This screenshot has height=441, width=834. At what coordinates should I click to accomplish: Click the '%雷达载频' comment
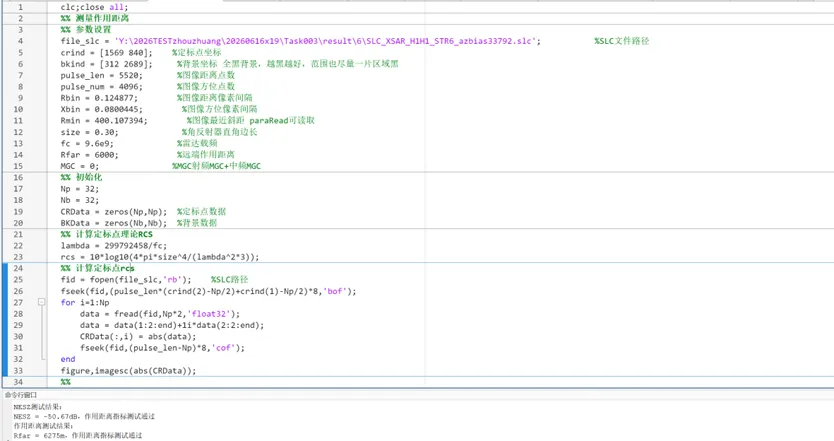coord(197,144)
